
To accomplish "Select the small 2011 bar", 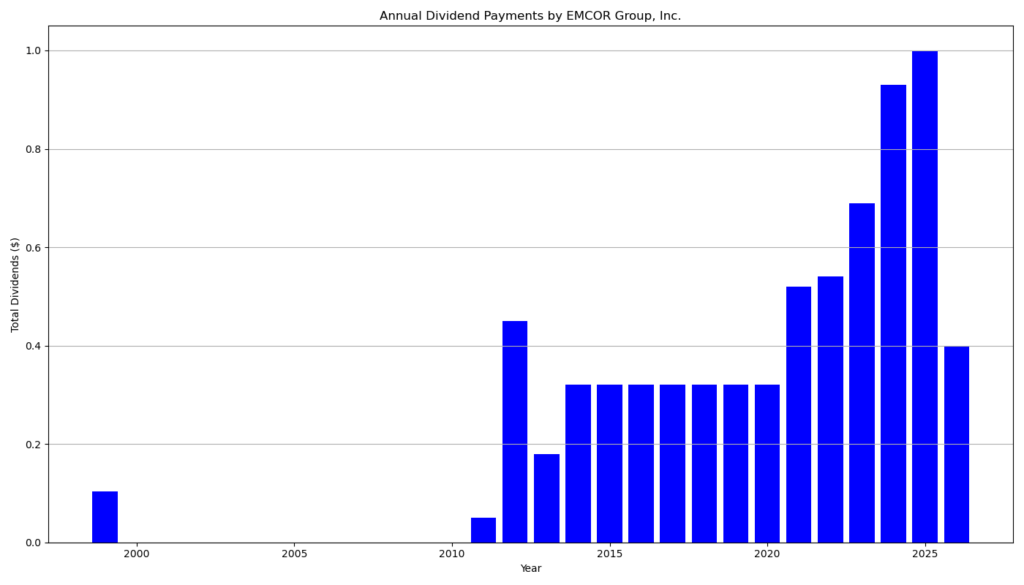I will point(483,530).
